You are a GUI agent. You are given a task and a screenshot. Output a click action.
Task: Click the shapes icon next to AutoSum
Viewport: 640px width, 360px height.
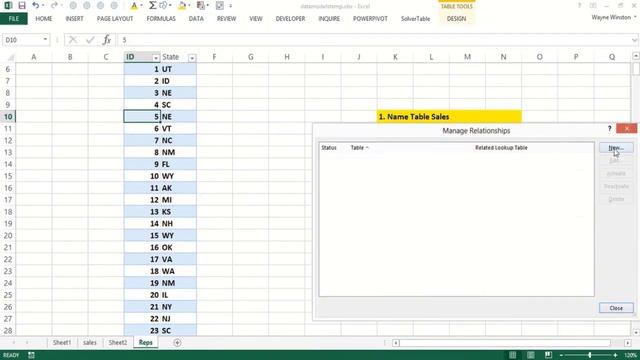click(x=163, y=6)
